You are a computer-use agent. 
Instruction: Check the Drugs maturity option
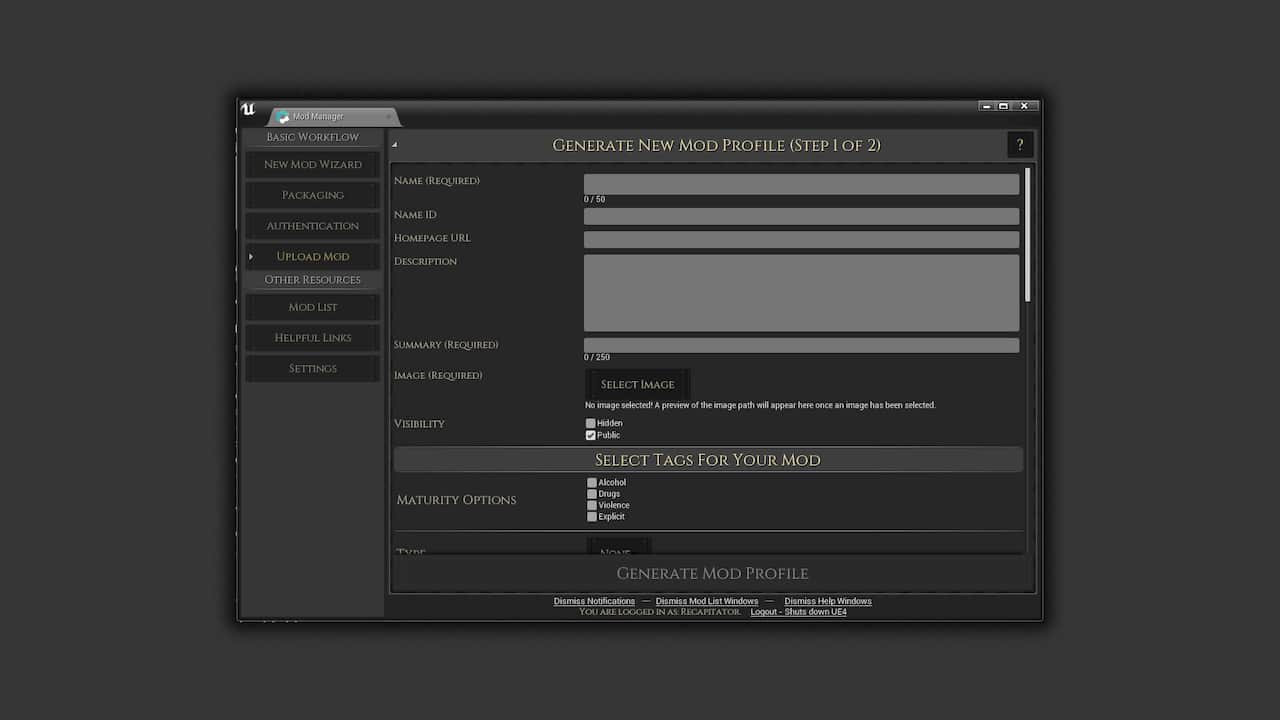[592, 494]
